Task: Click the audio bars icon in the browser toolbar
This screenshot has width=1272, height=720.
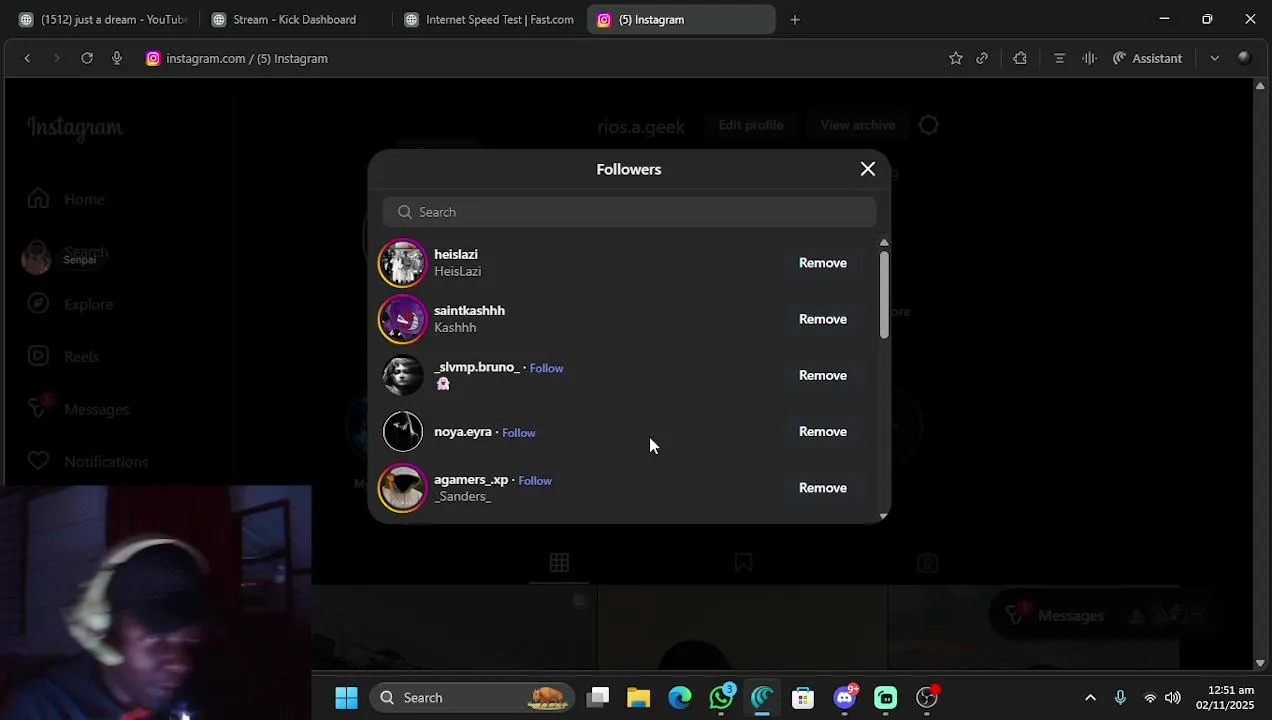Action: coord(1089,58)
